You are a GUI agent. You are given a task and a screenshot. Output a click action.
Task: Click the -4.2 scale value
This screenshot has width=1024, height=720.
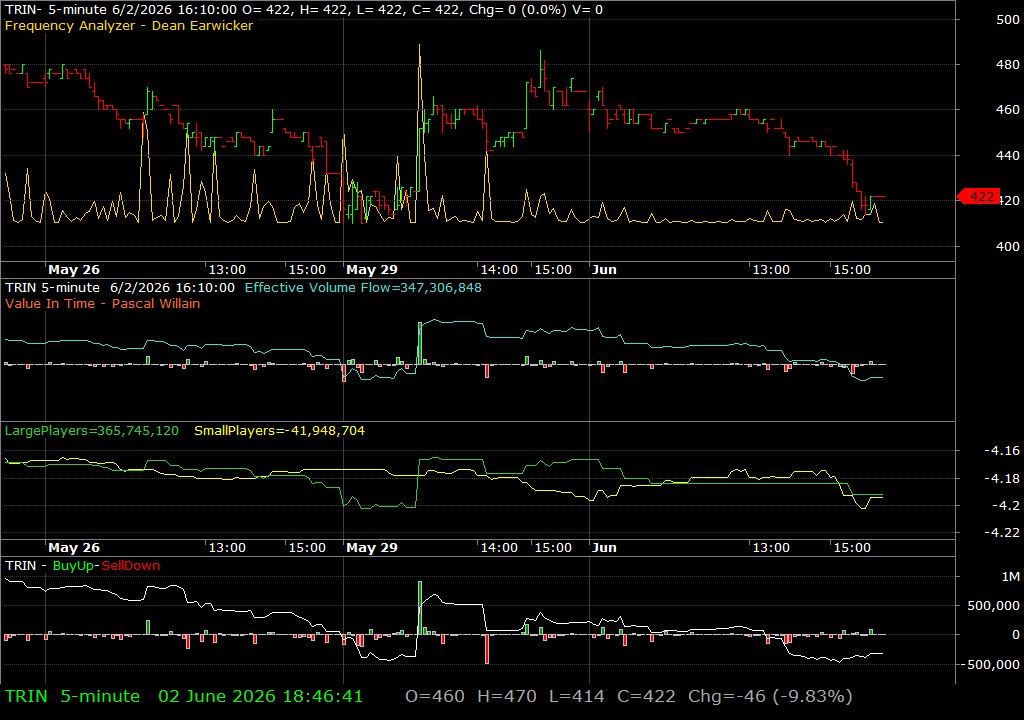[1006, 505]
